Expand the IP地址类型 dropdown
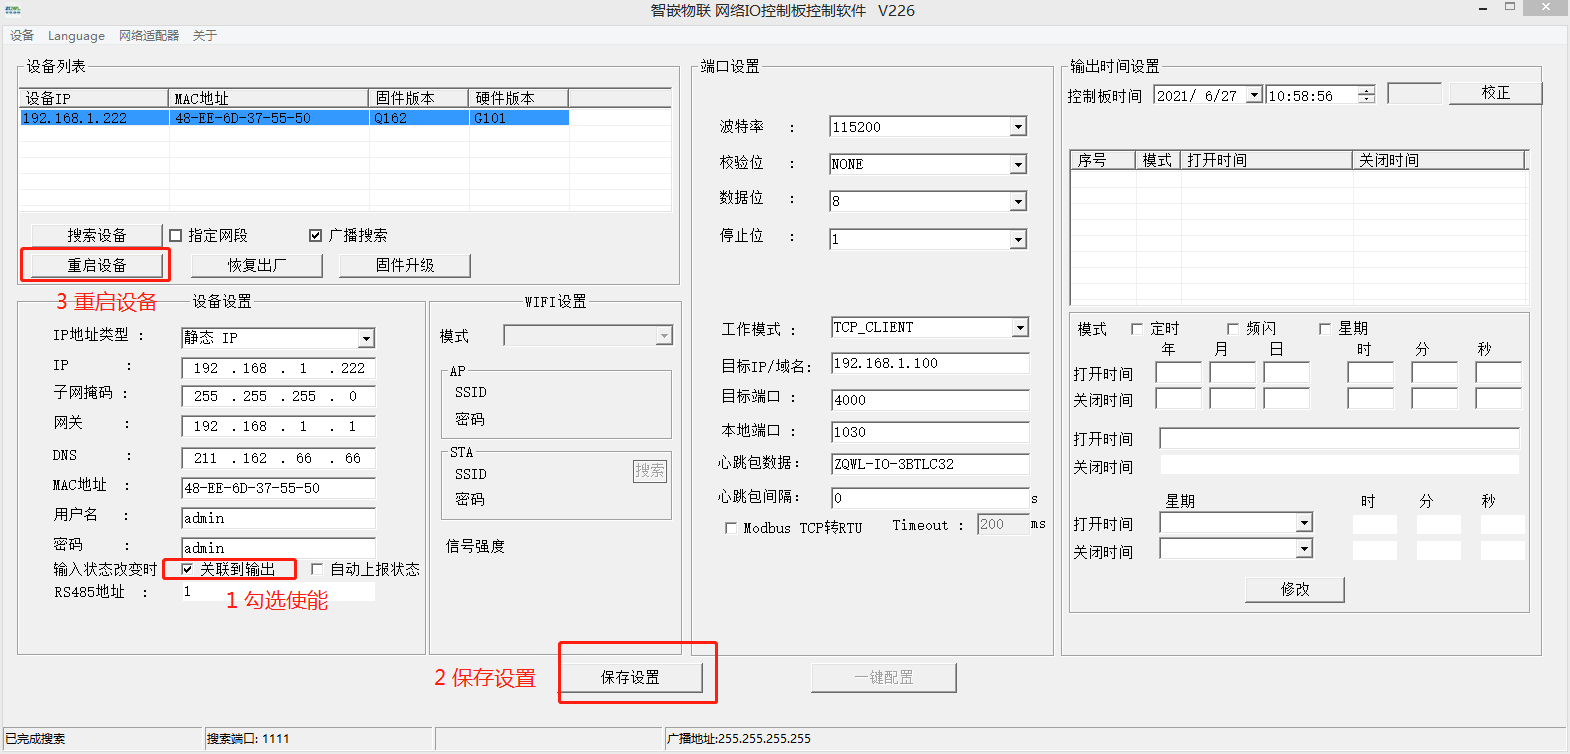This screenshot has height=754, width=1570. (366, 339)
